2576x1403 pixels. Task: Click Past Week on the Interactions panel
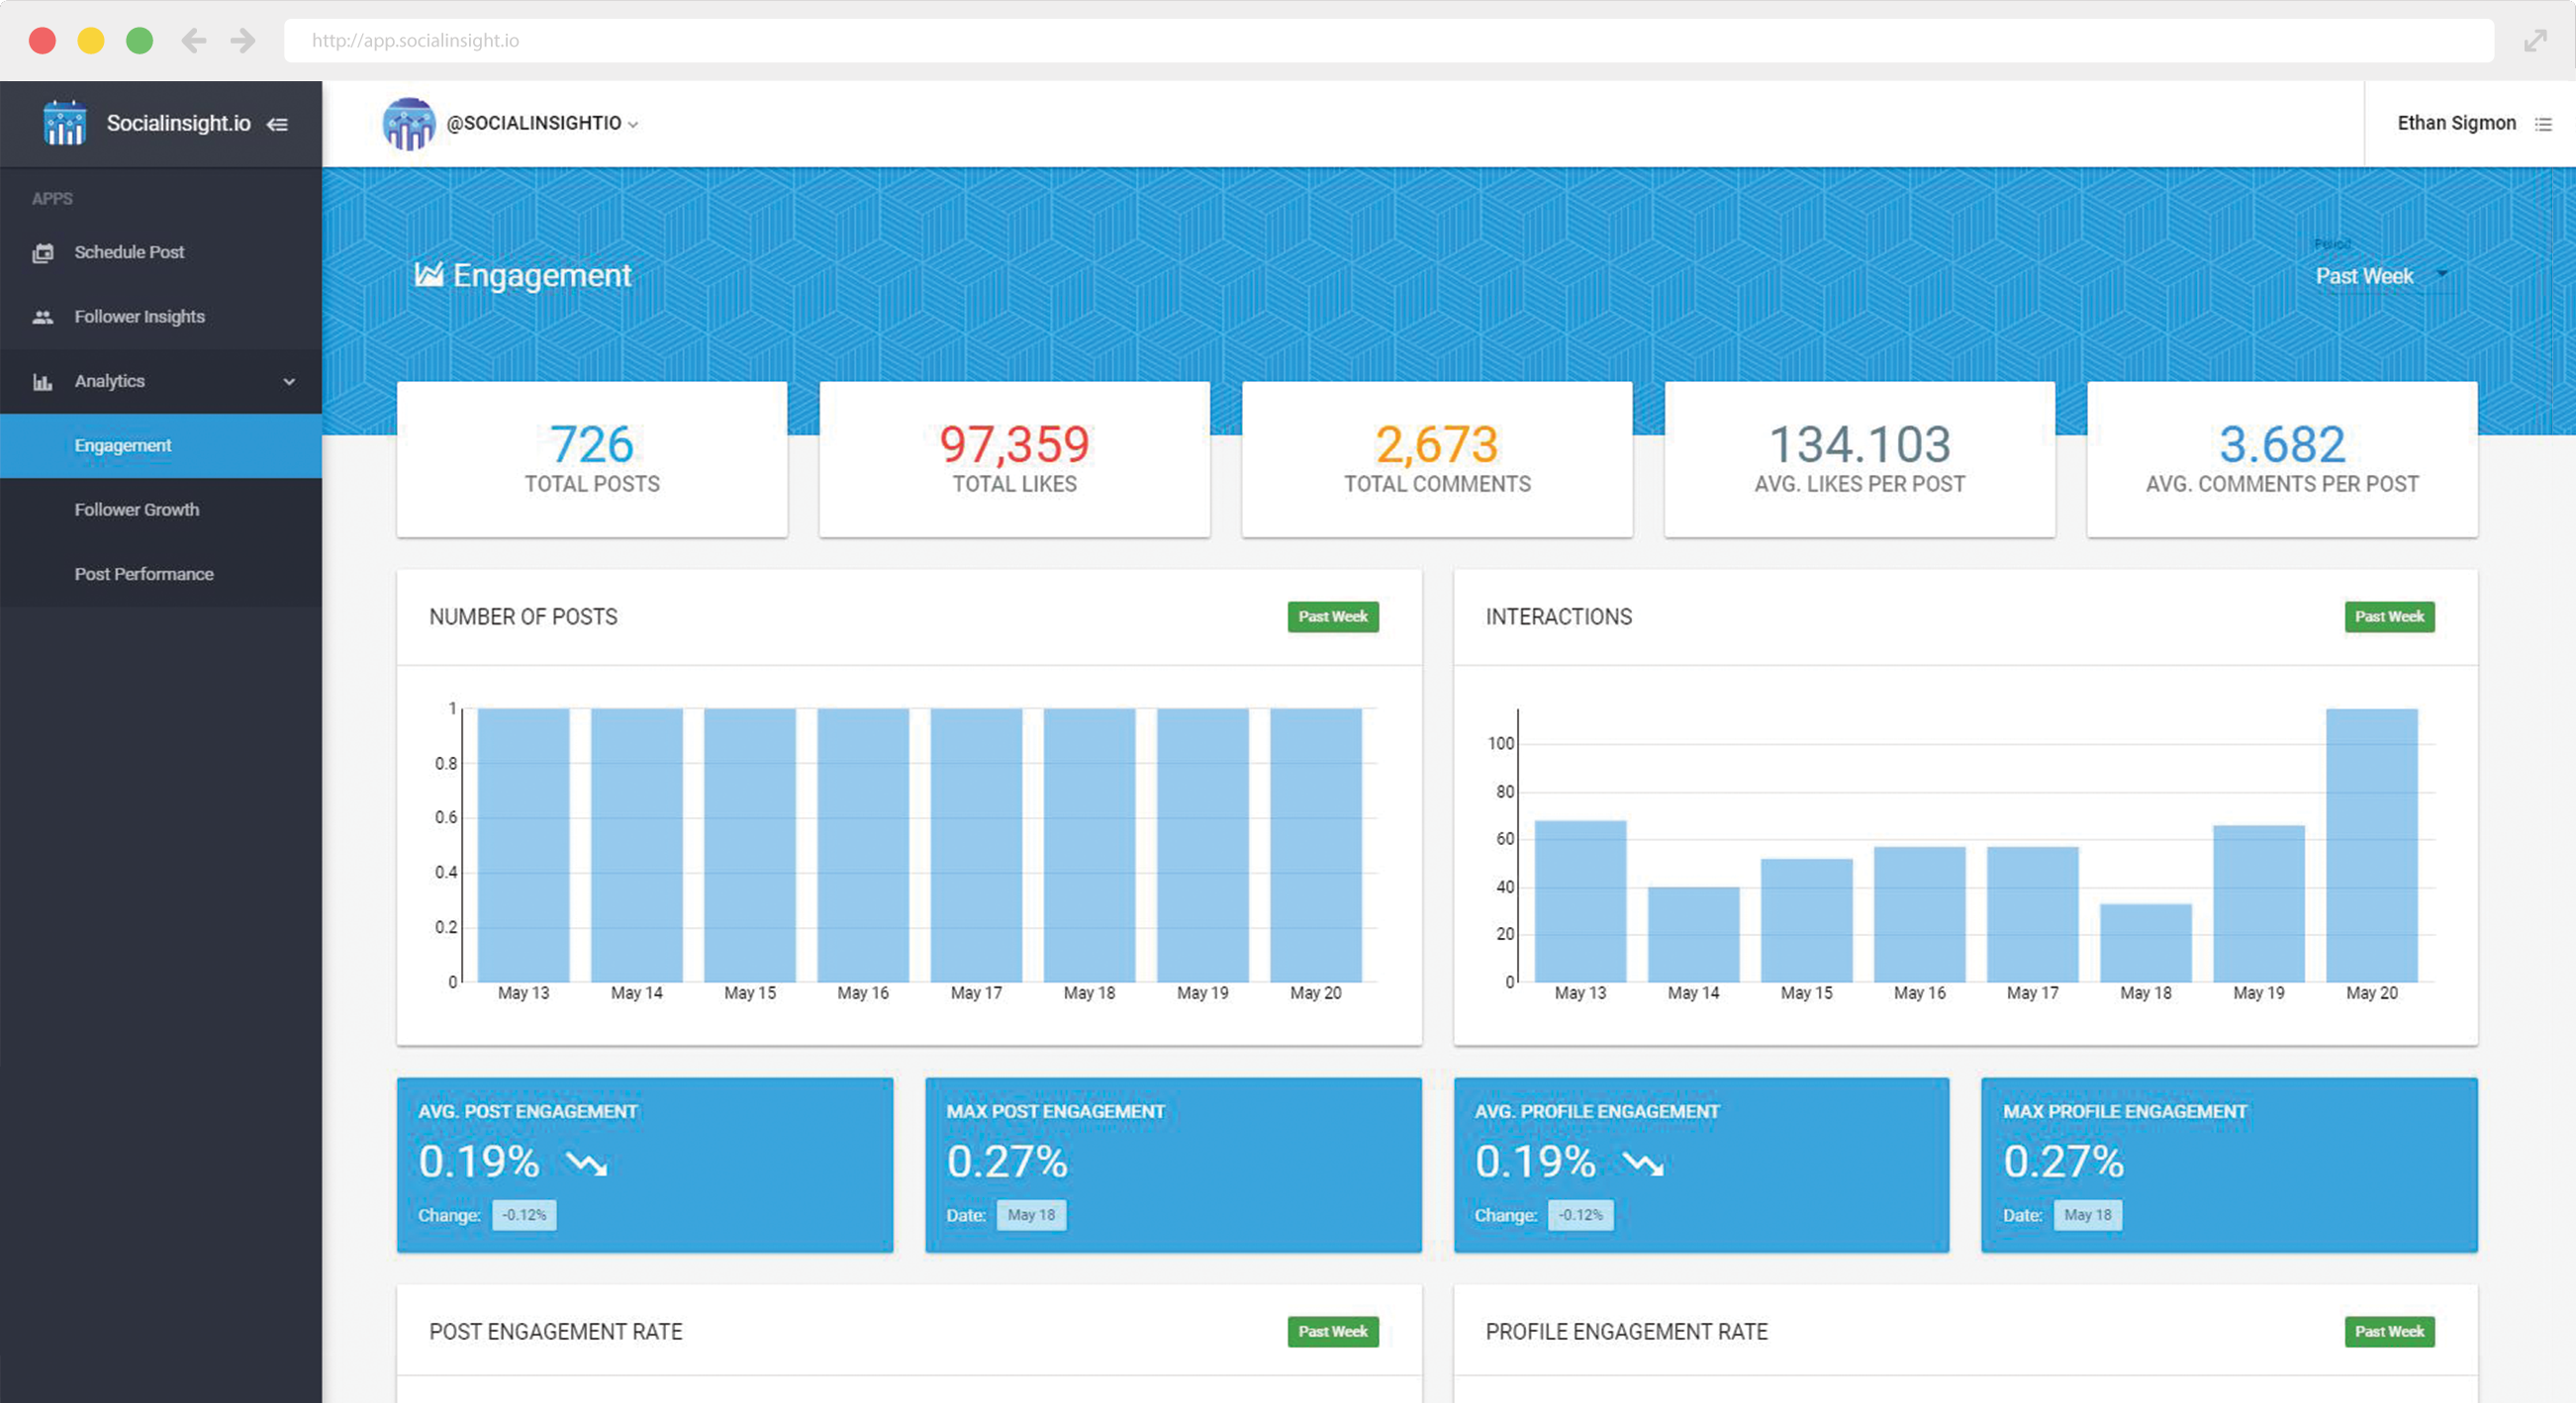2389,616
